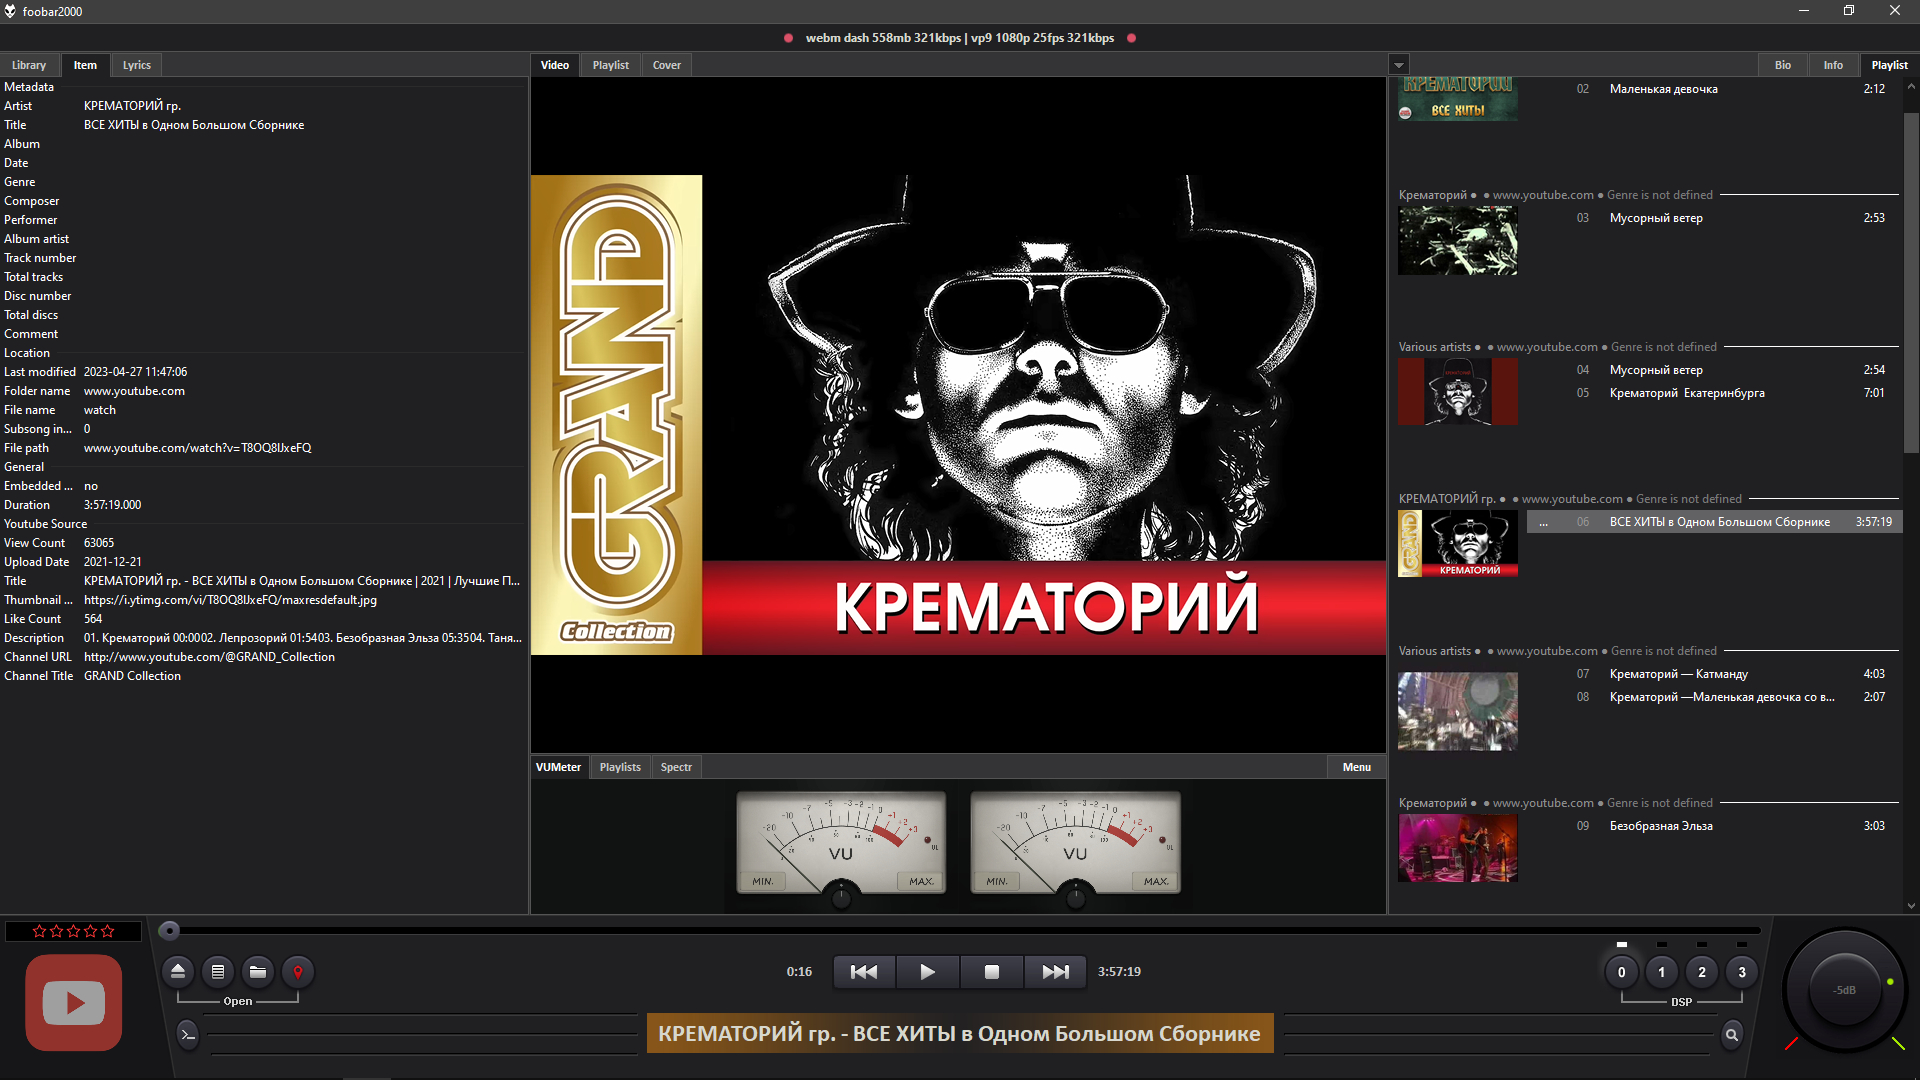
Task: Click the red location pin icon
Action: 298,971
